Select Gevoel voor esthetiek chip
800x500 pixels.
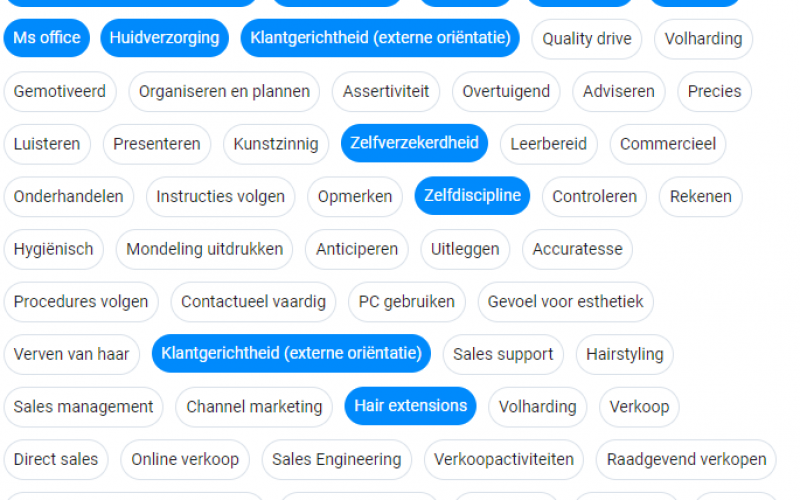click(565, 302)
